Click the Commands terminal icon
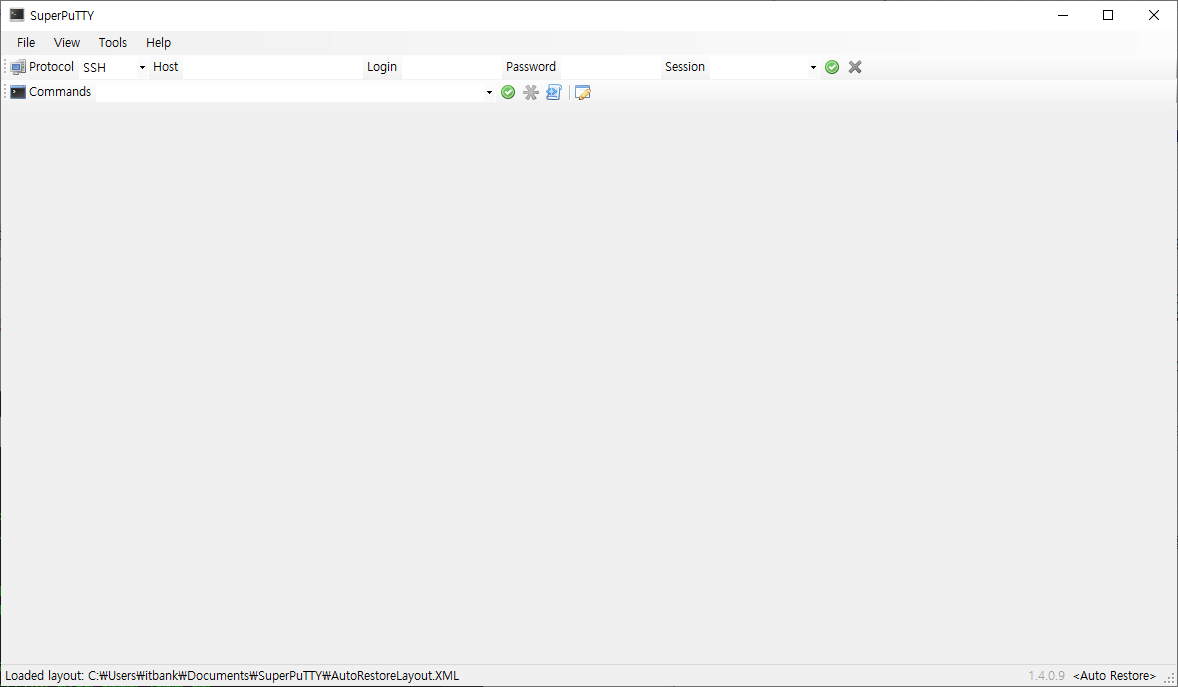The width and height of the screenshot is (1178, 687). (18, 92)
